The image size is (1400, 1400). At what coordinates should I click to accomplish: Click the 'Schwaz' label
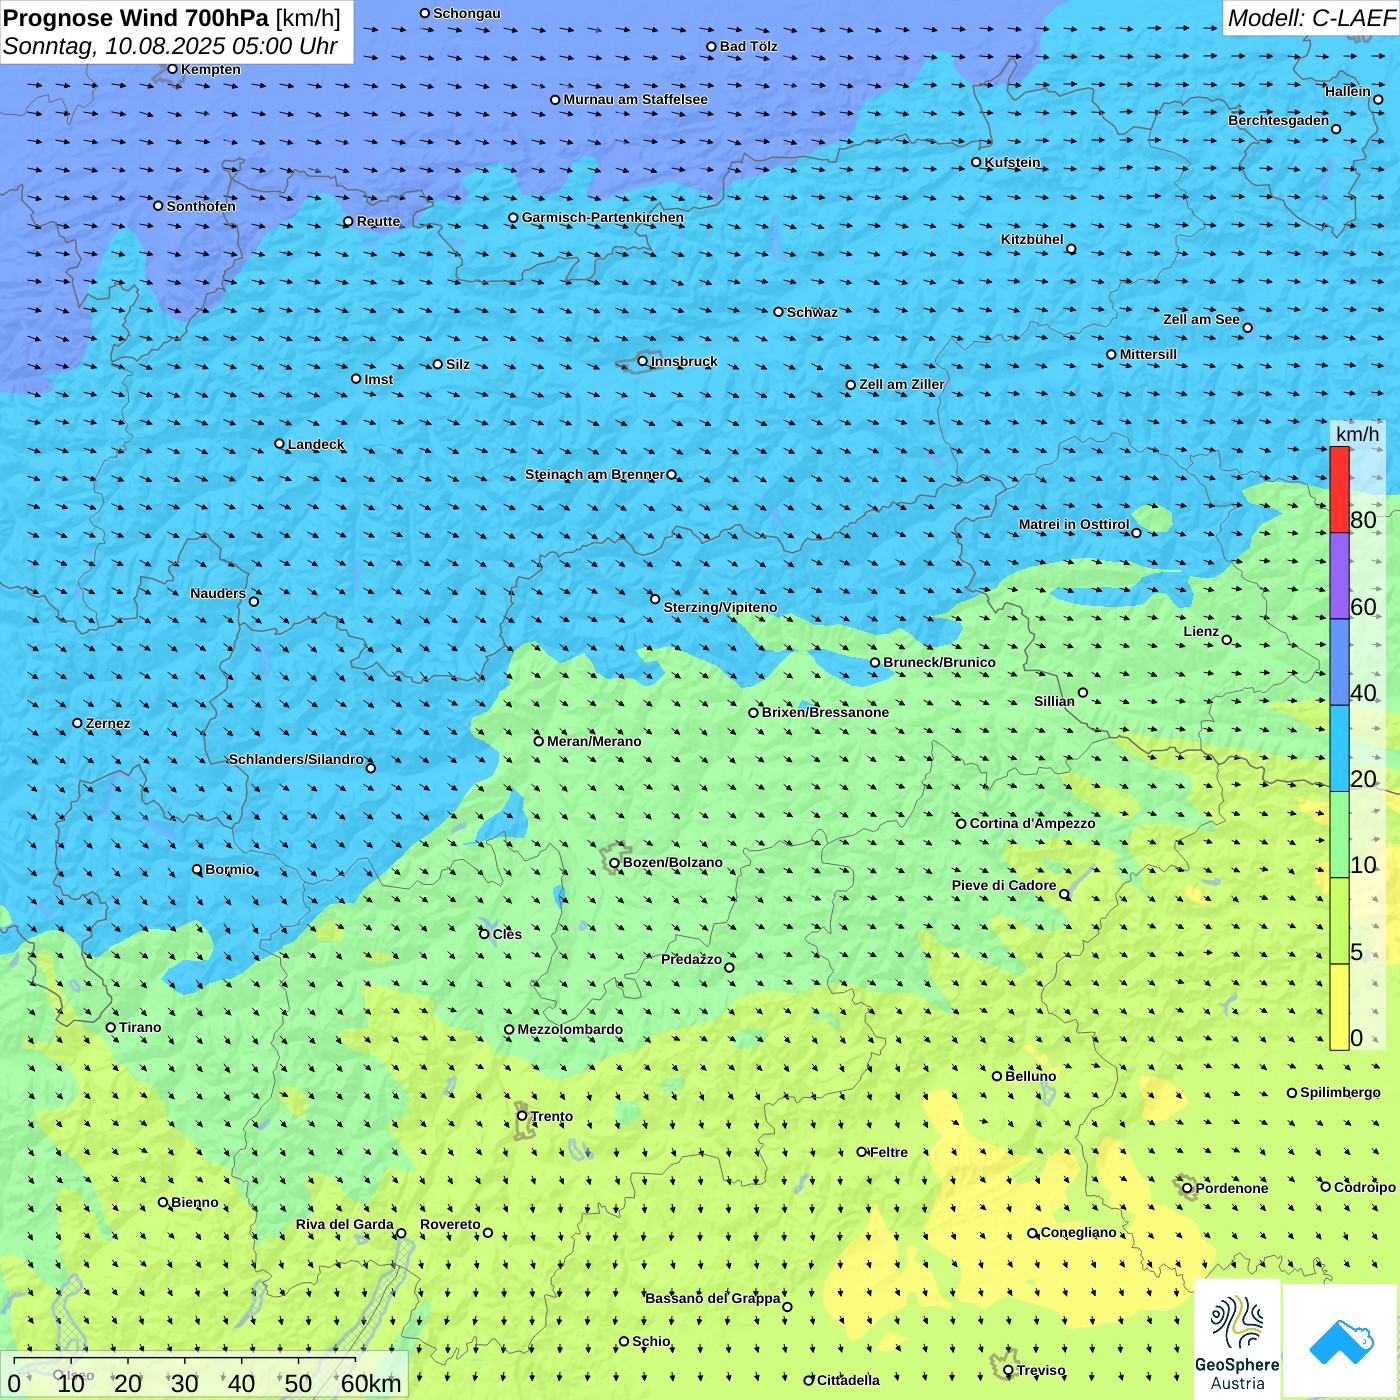[x=813, y=312]
